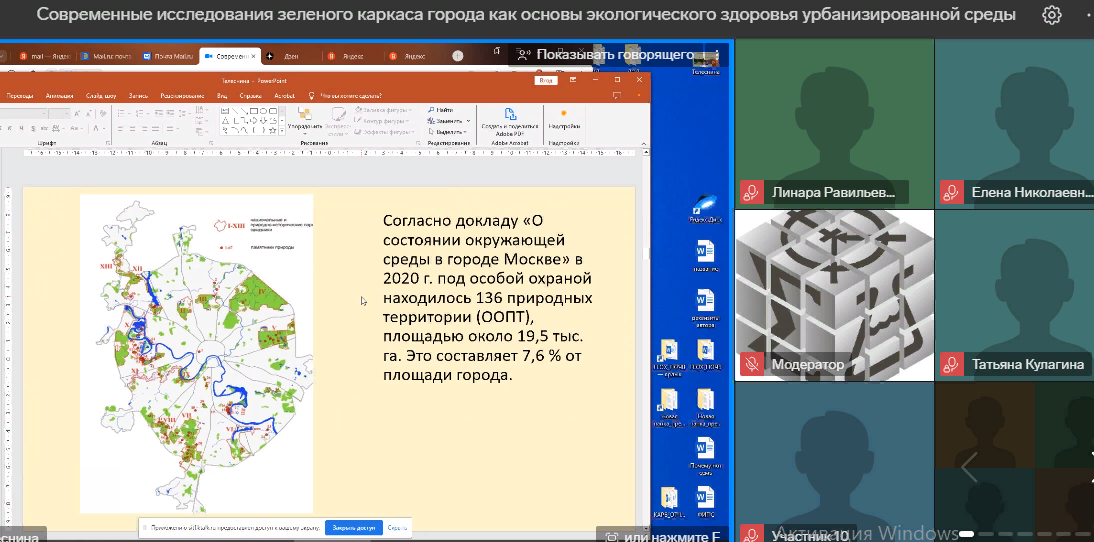Open conference settings gear icon
Image resolution: width=1094 pixels, height=542 pixels.
tap(1051, 15)
